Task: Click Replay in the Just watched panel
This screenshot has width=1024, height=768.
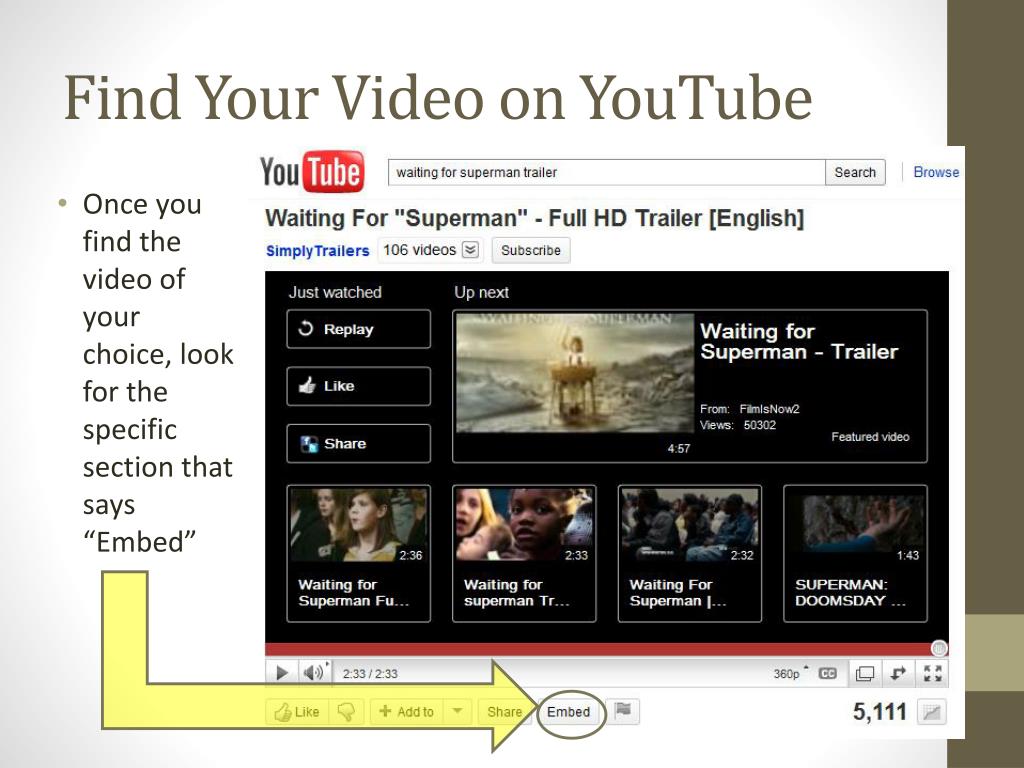Action: point(359,329)
